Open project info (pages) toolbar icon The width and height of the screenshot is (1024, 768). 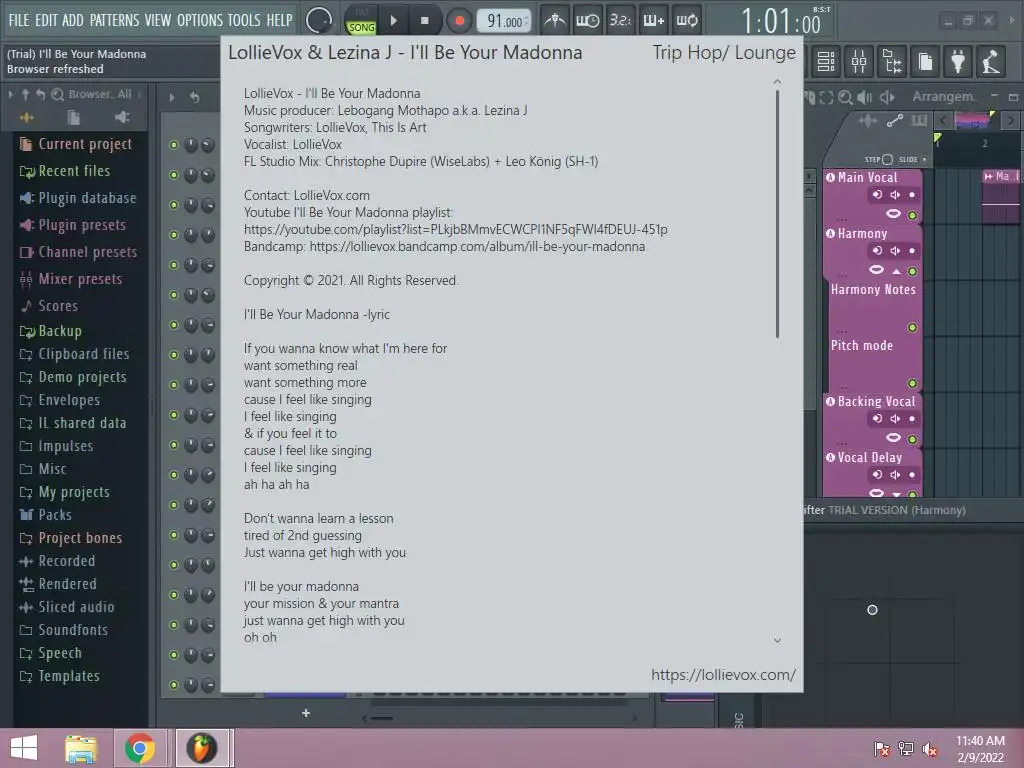pos(925,61)
